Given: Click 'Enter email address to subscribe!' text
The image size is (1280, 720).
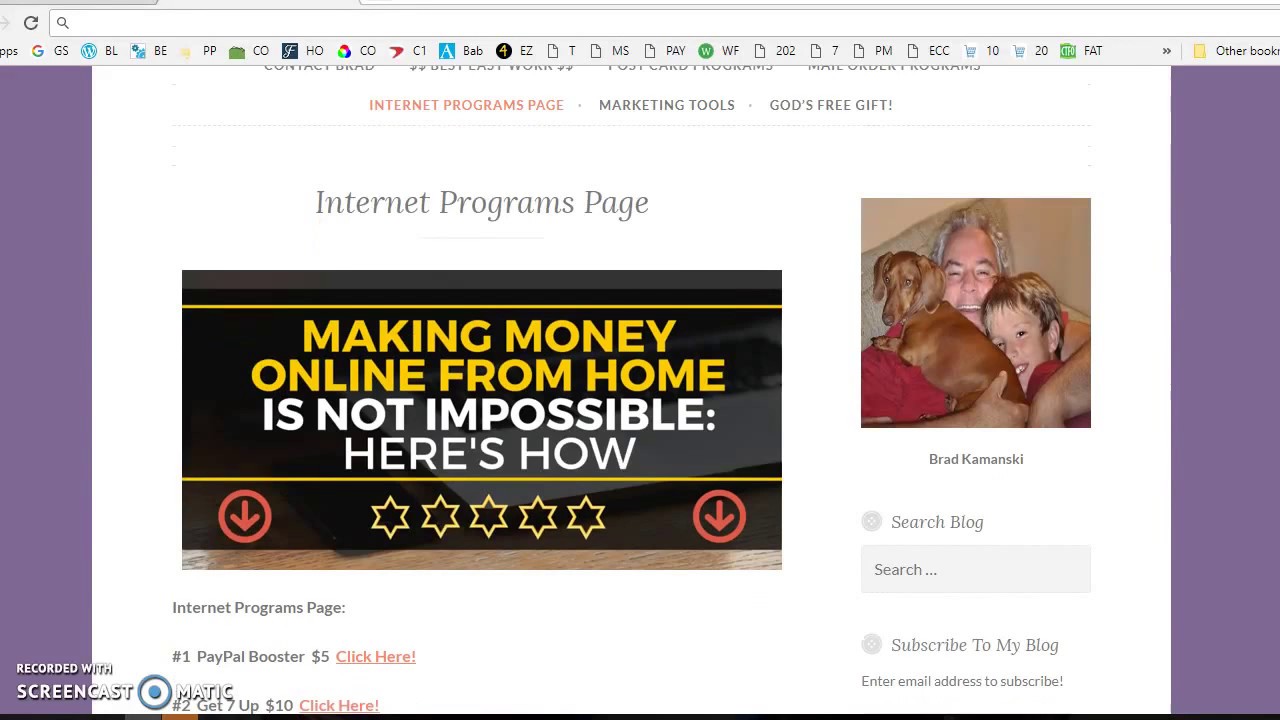Looking at the screenshot, I should pyautogui.click(x=962, y=681).
